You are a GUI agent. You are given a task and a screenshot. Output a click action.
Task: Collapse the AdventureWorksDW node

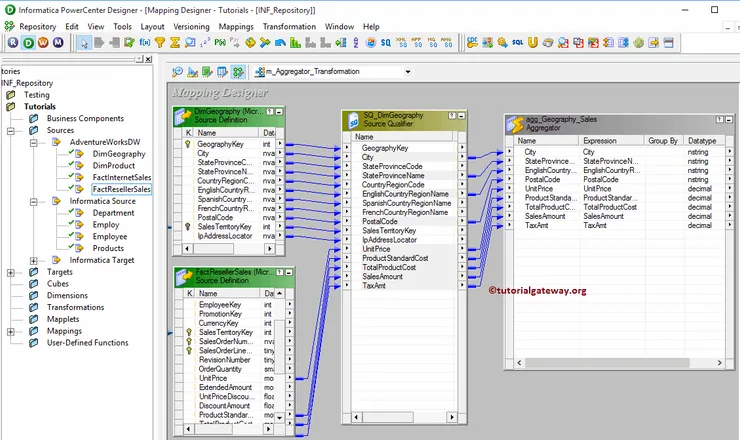(x=34, y=143)
